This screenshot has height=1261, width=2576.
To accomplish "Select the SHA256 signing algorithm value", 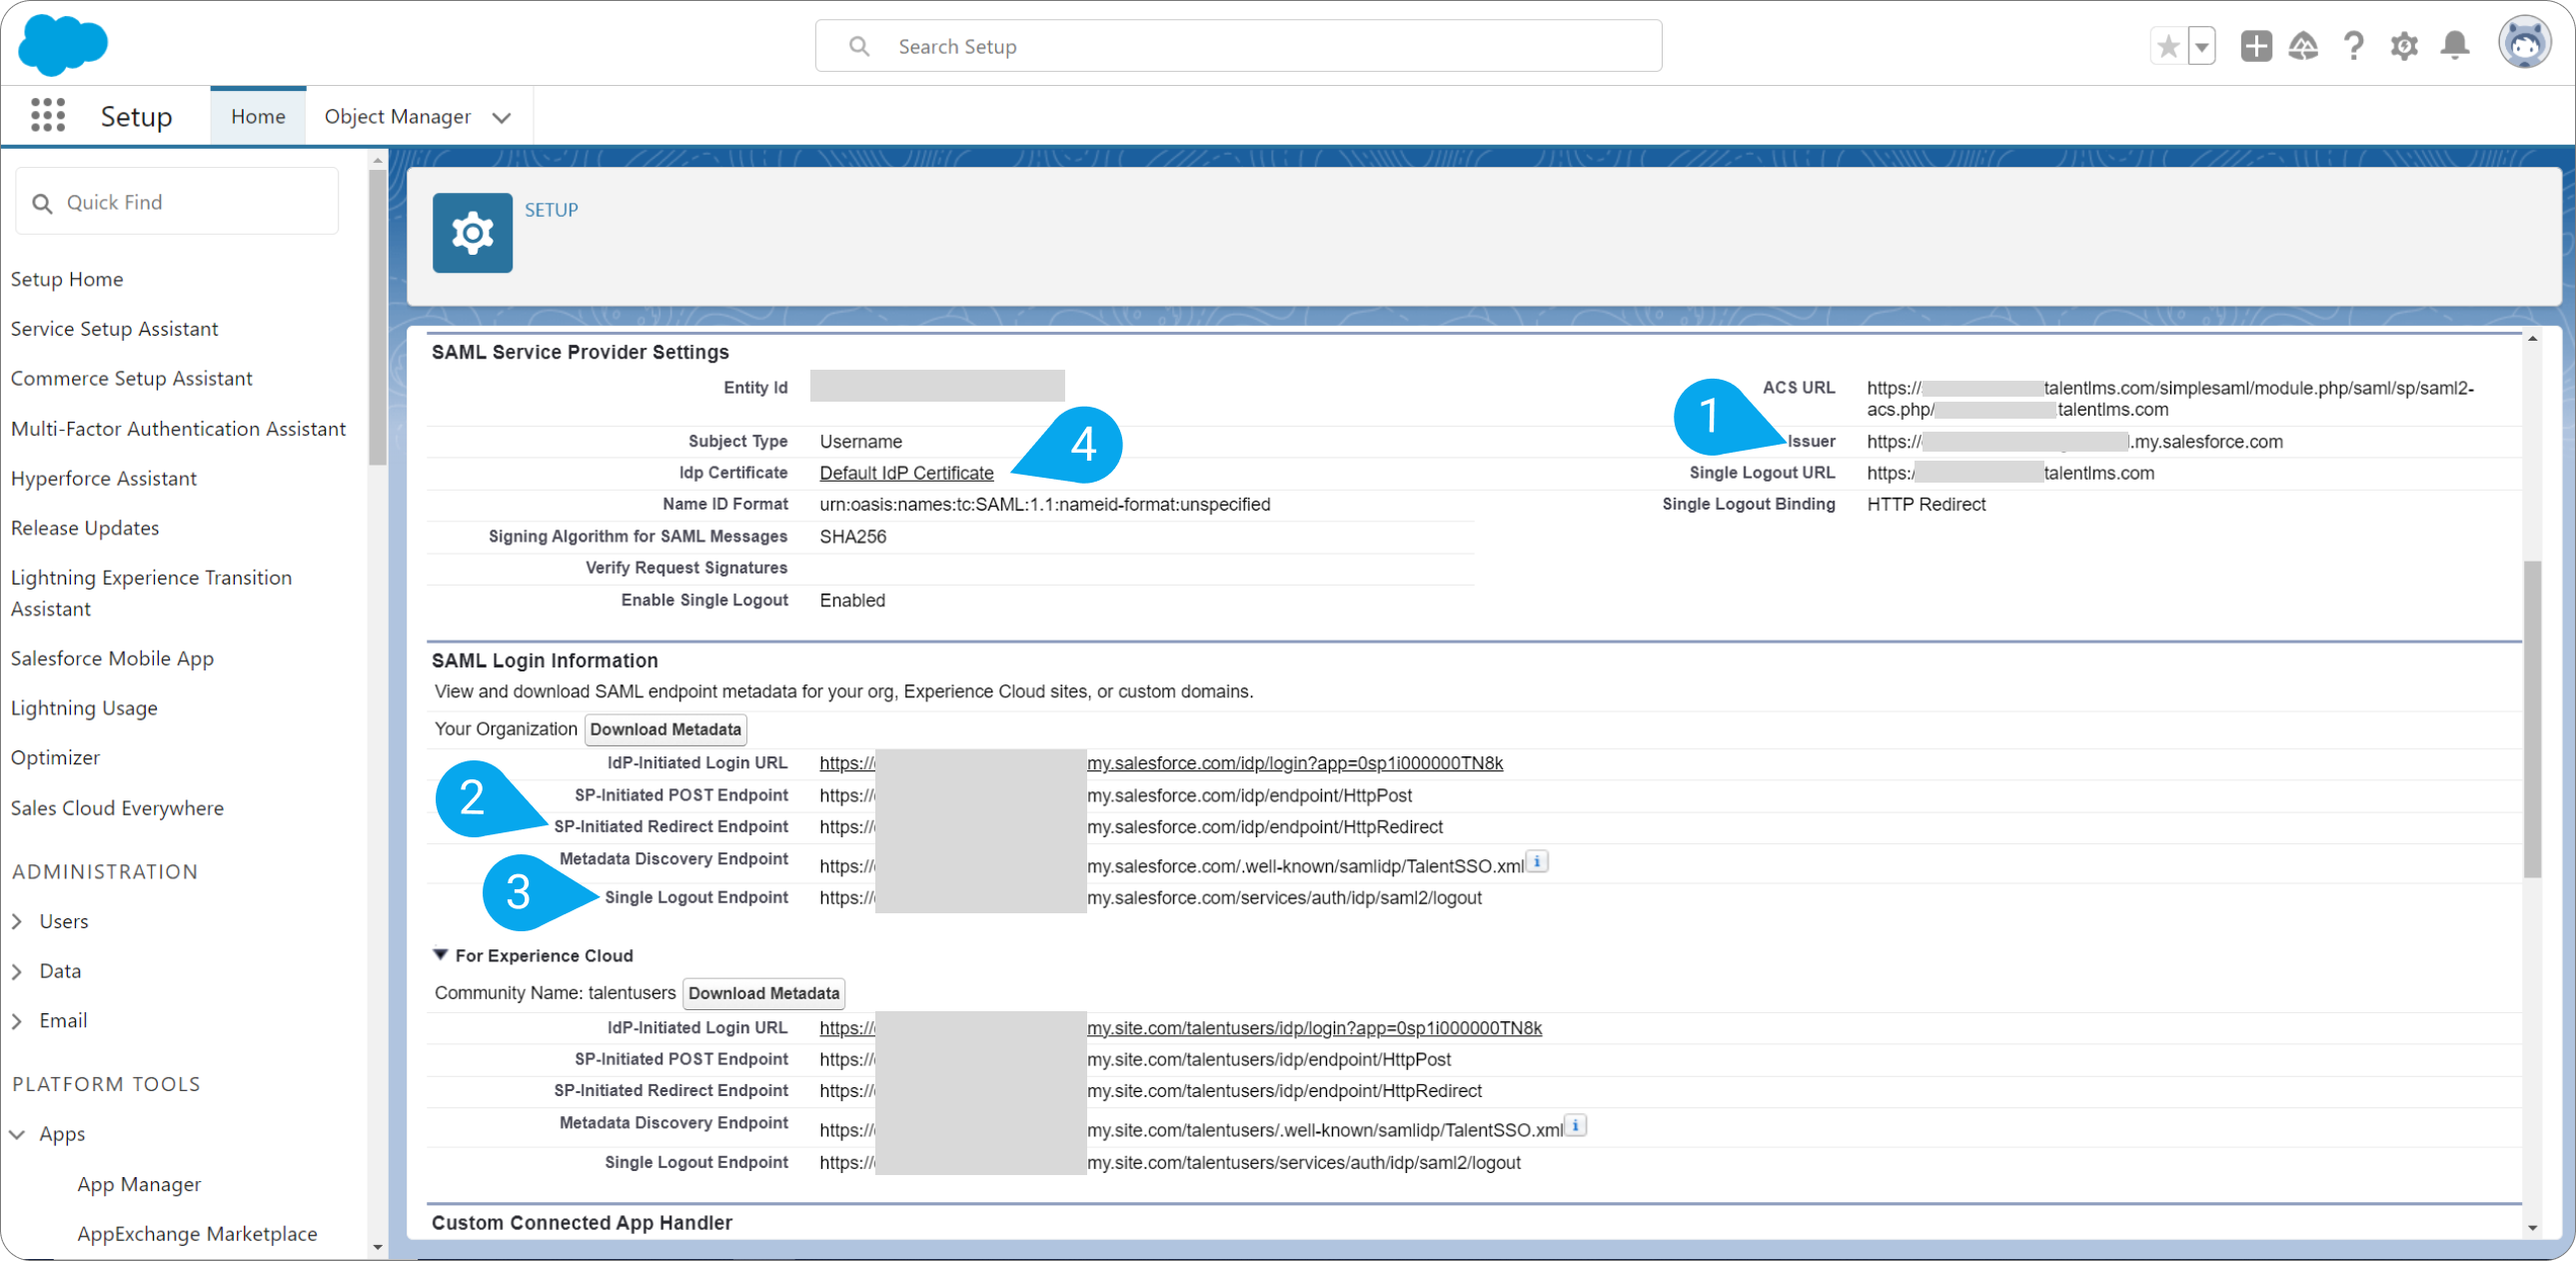I will pos(852,536).
